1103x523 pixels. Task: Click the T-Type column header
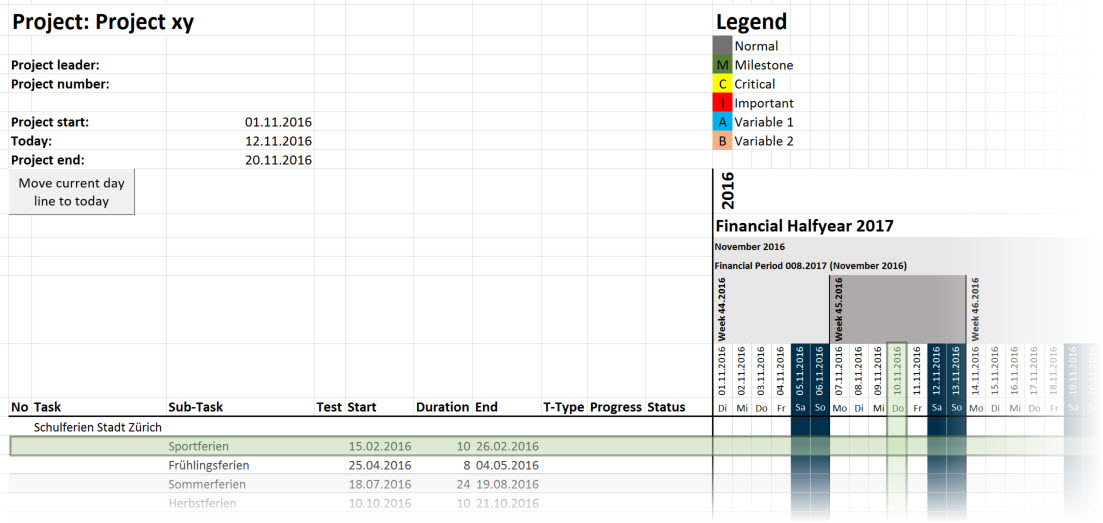click(x=564, y=407)
